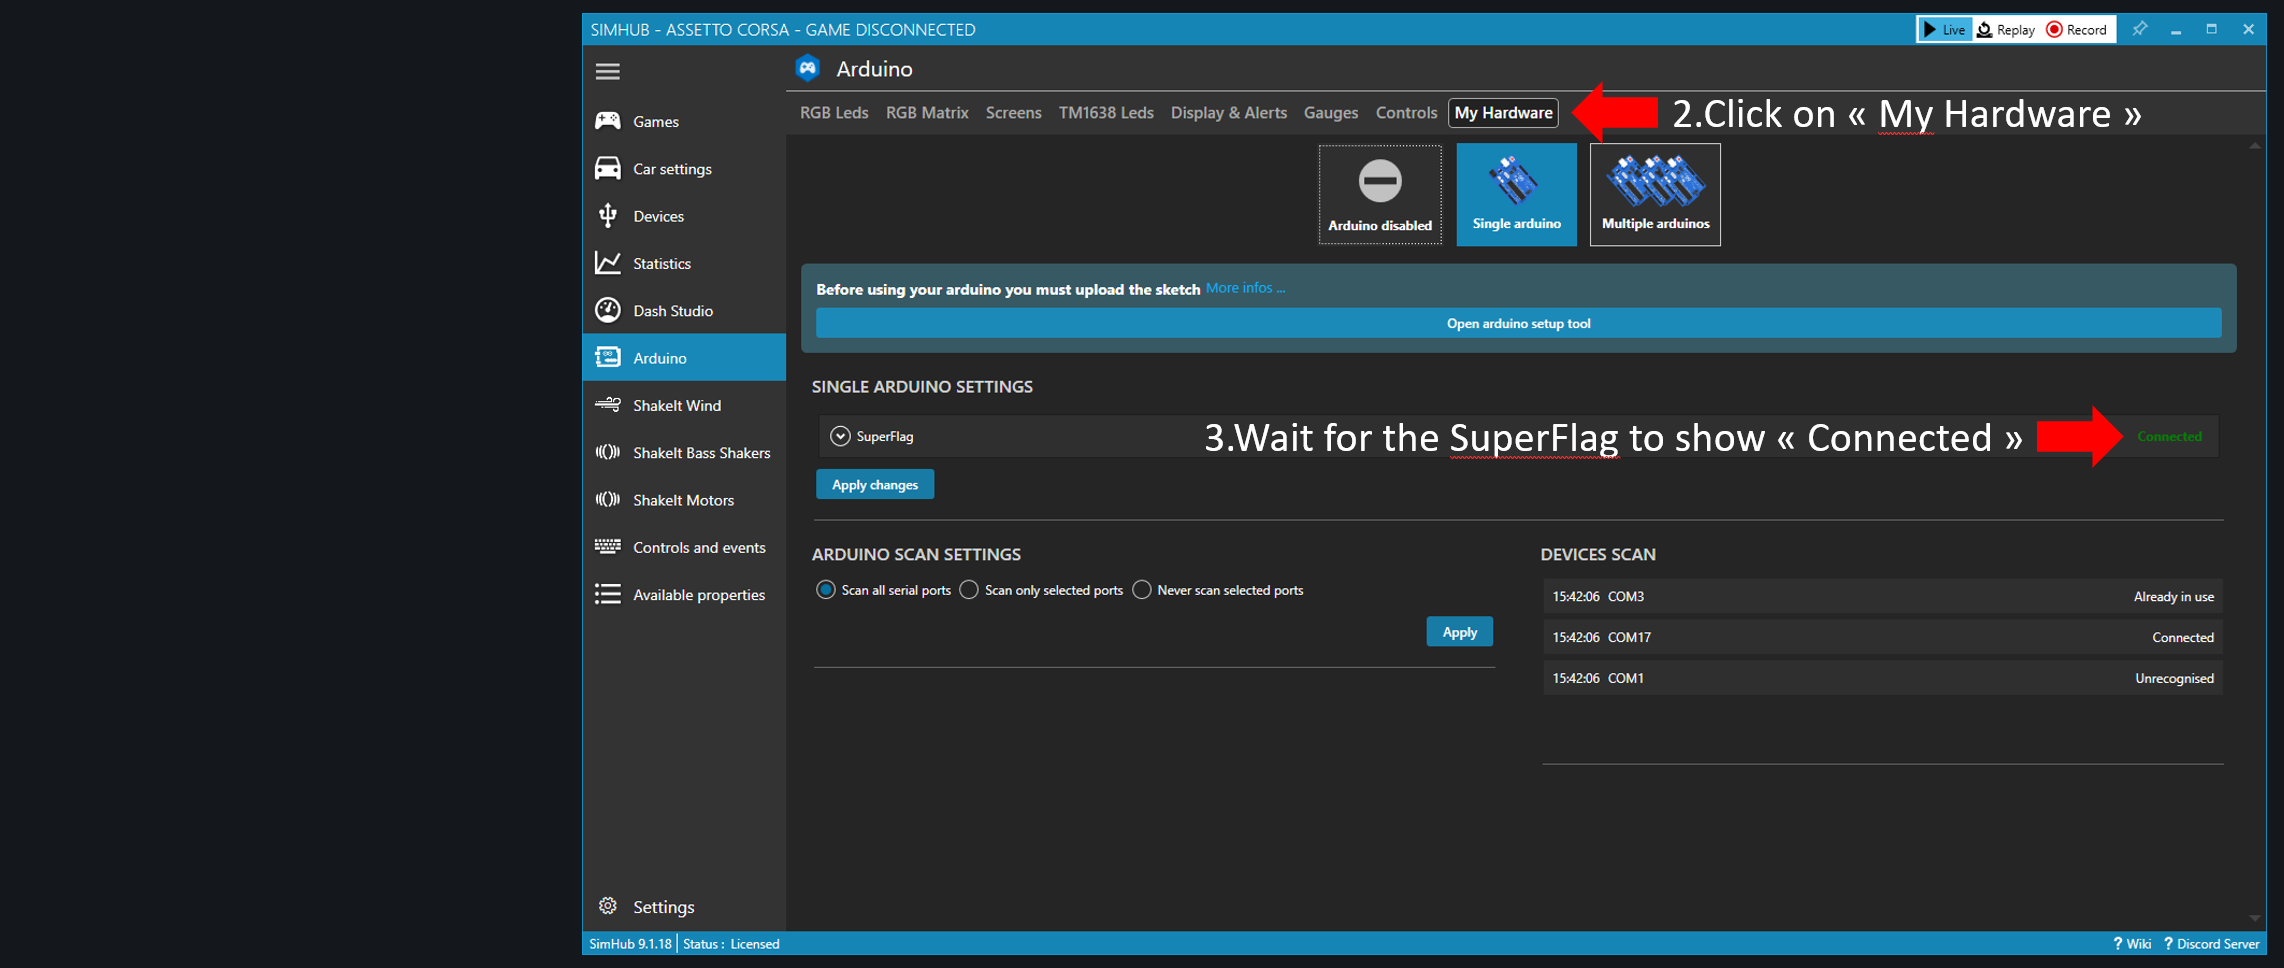Click Open arduino setup tool button
The height and width of the screenshot is (968, 2284).
pyautogui.click(x=1517, y=323)
